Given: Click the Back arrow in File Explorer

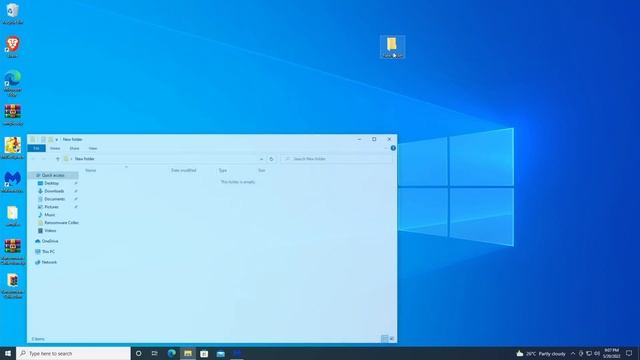Looking at the screenshot, I should (34, 159).
